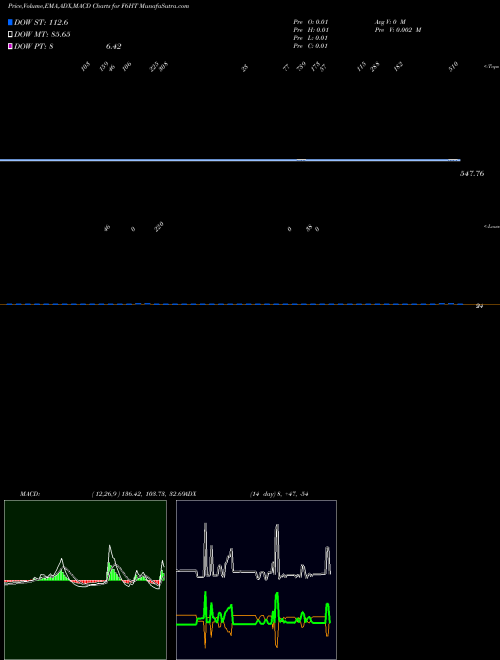Image resolution: width=500 pixels, height=660 pixels.
Task: Click the 'Lows' label at right edge
Action: coord(492,226)
